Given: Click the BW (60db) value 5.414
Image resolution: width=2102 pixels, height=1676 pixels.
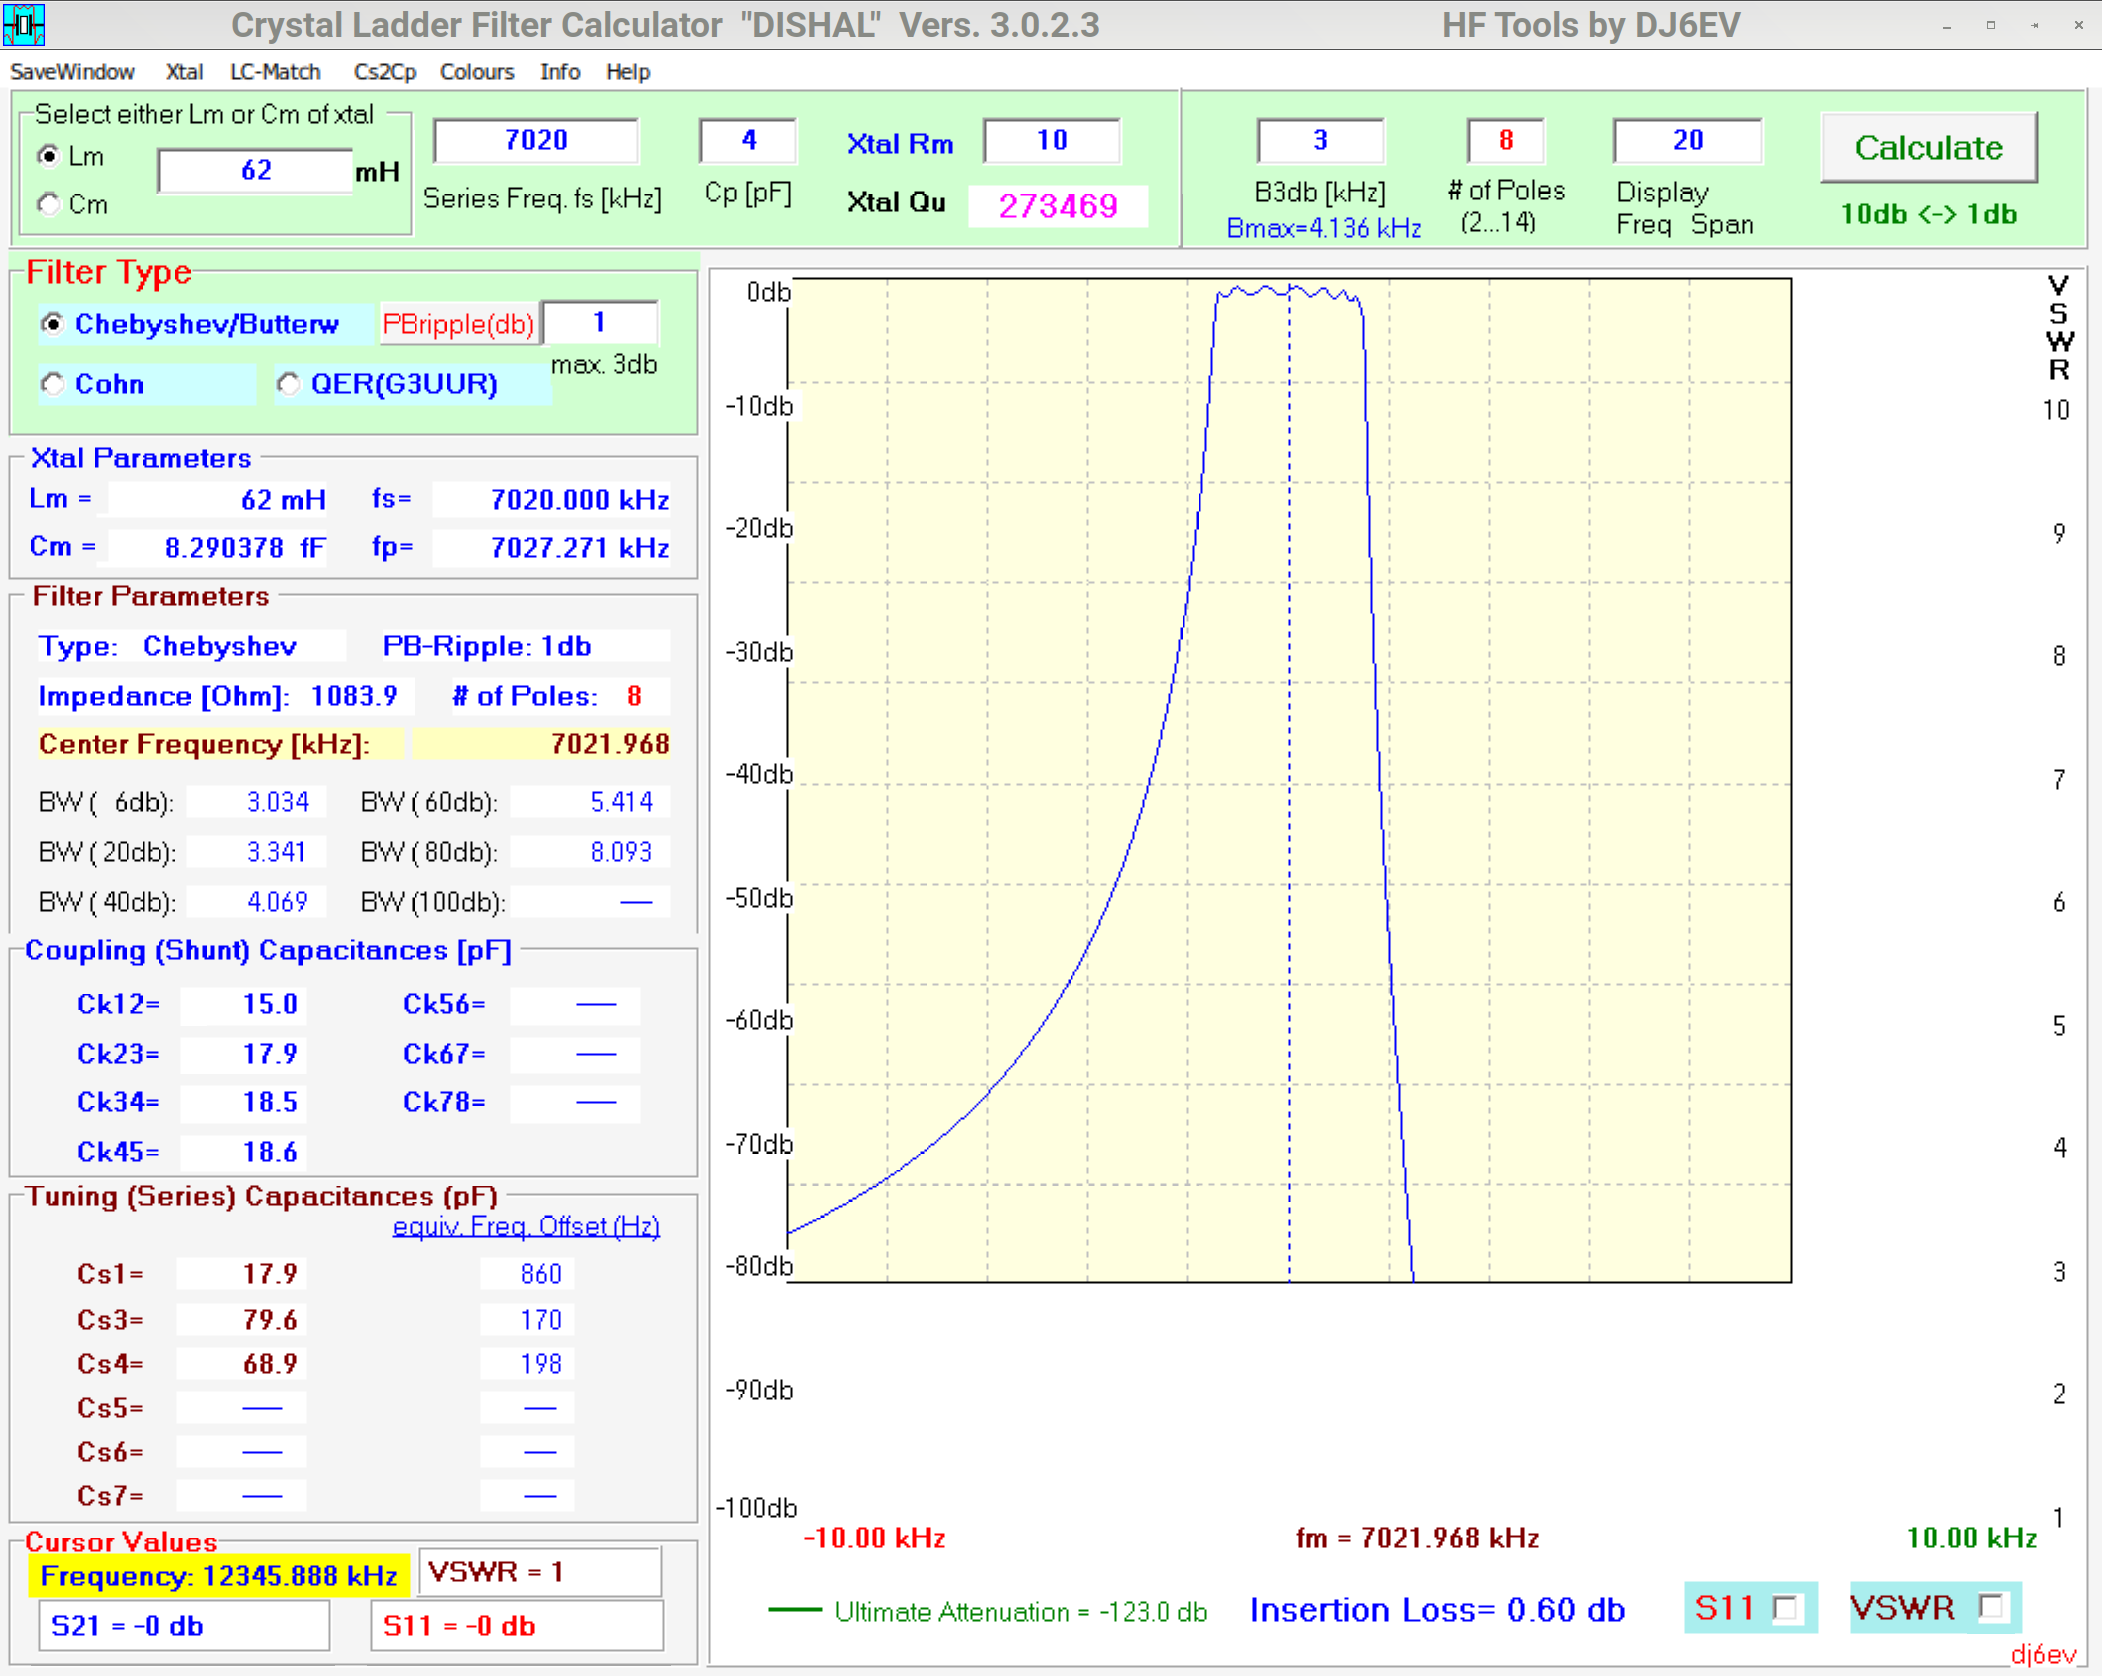Looking at the screenshot, I should (590, 802).
